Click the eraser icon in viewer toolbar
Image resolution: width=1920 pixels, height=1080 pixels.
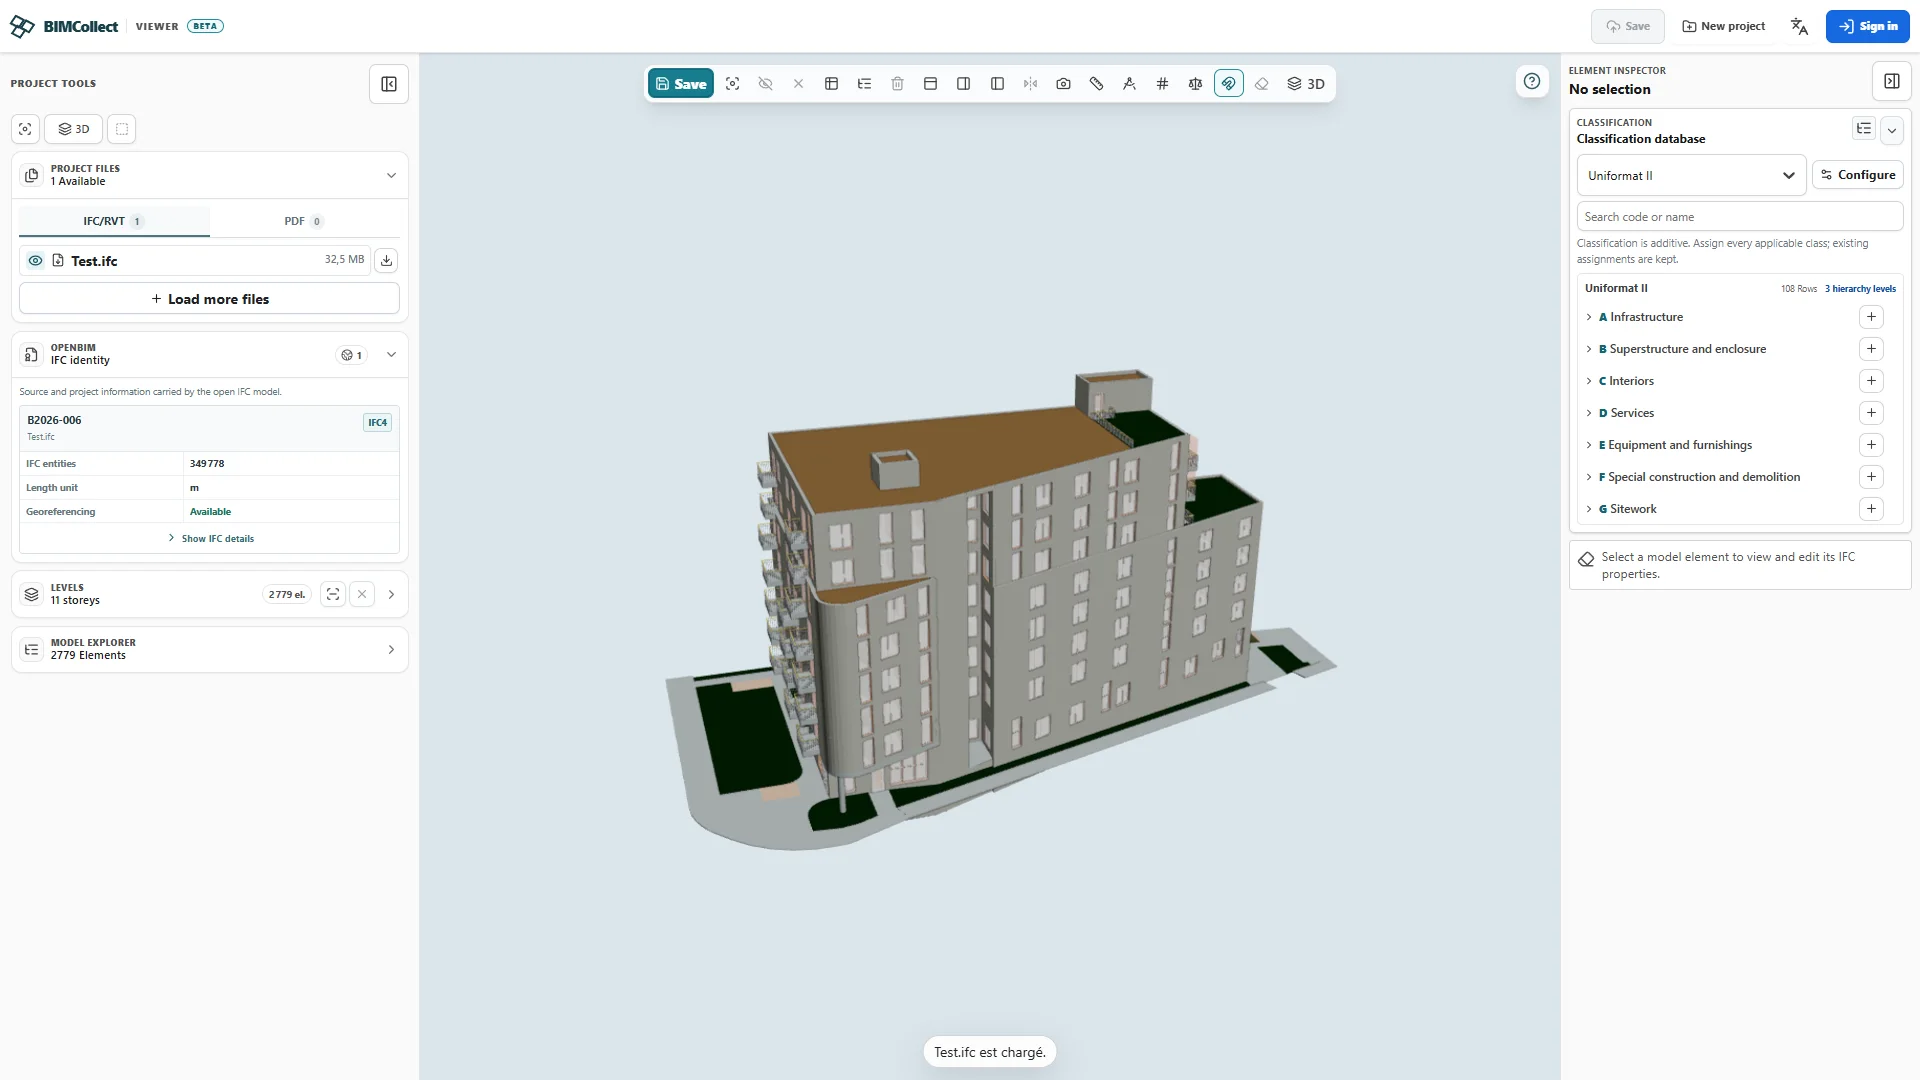click(x=1261, y=84)
